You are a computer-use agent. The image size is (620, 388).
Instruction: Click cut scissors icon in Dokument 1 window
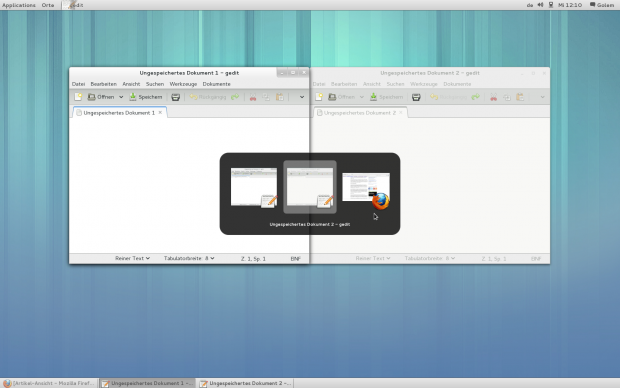tap(253, 97)
